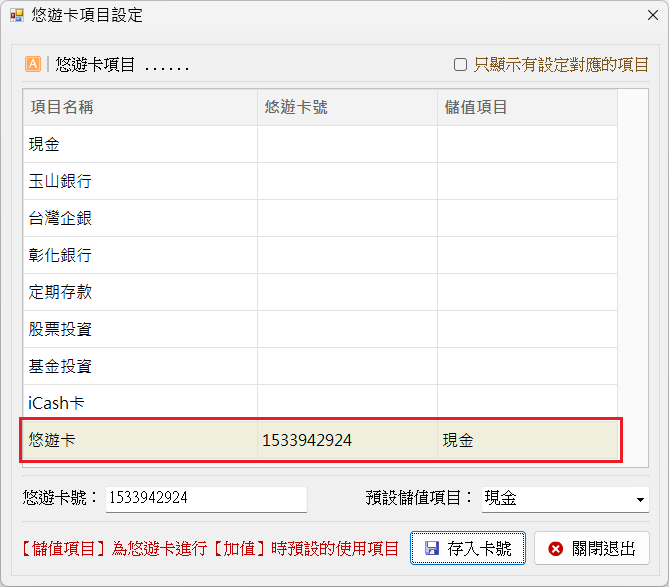Click the 項目名稱 column header
This screenshot has width=669, height=587.
coord(140,107)
